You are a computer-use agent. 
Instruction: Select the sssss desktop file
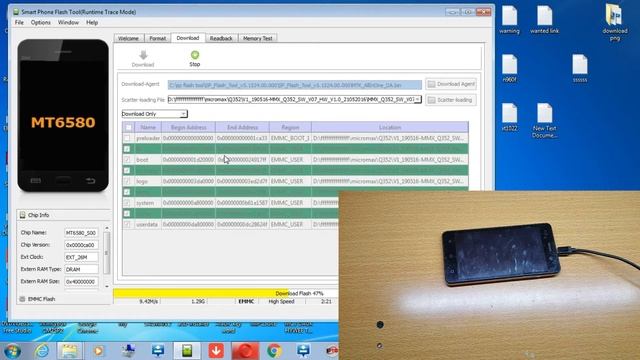(580, 69)
